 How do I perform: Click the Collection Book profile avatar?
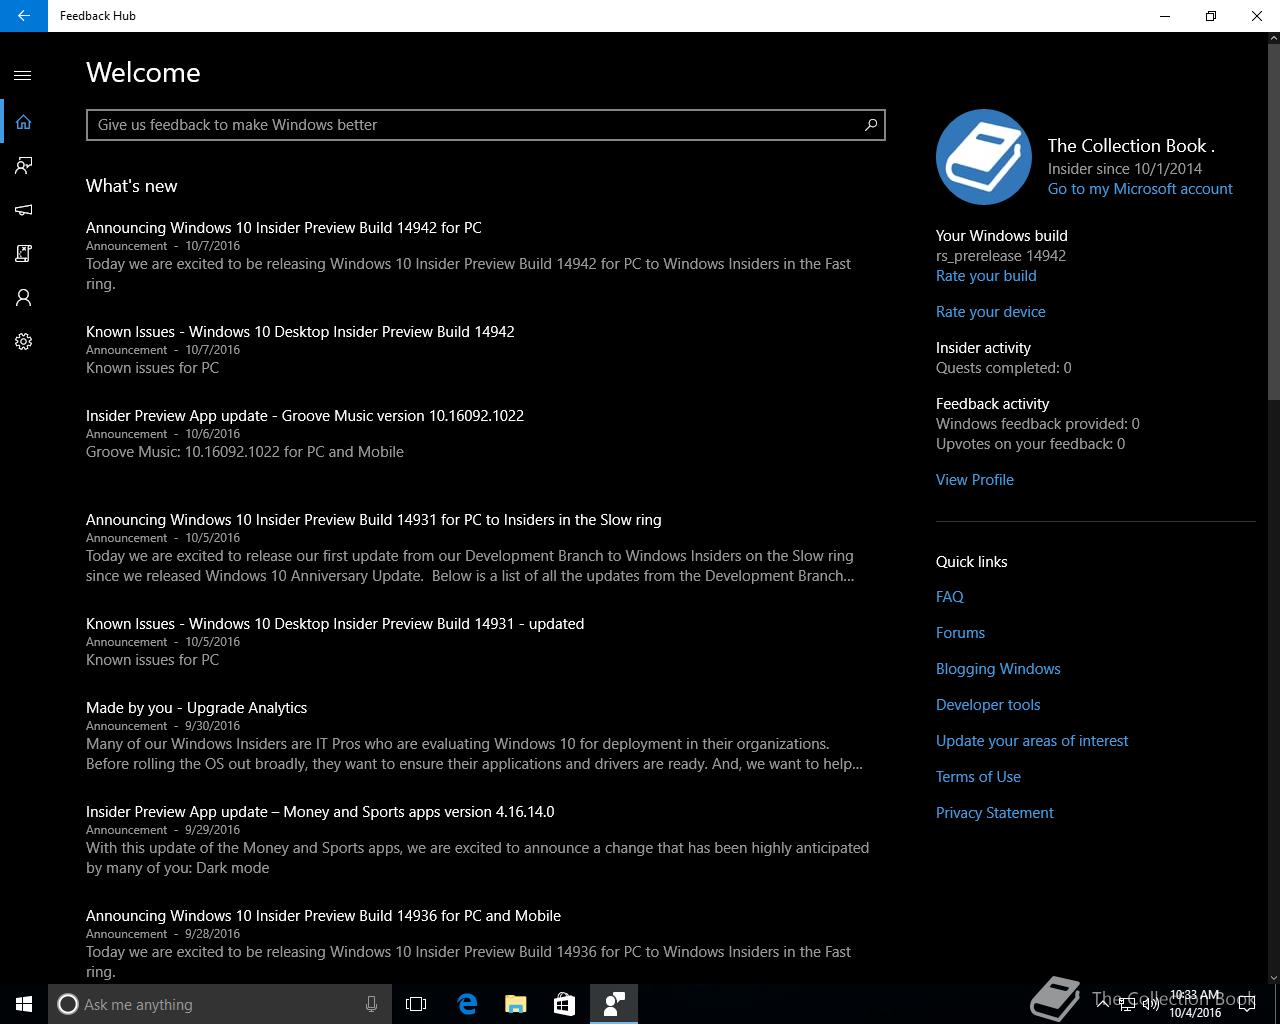[x=984, y=157]
